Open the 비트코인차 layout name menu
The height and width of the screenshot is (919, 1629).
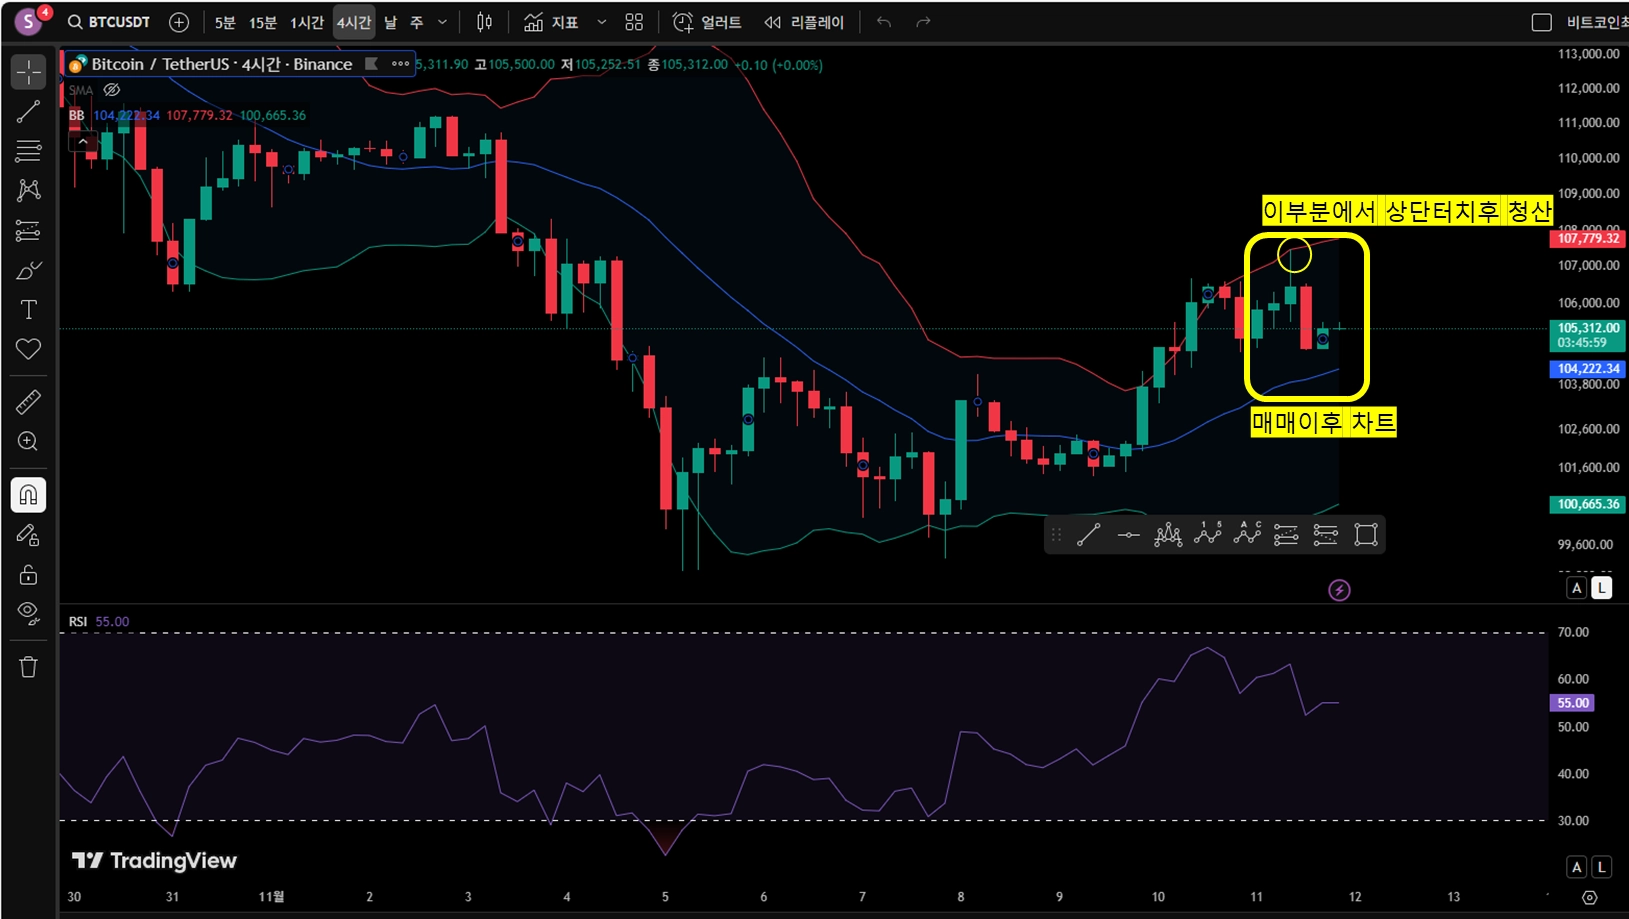1596,22
